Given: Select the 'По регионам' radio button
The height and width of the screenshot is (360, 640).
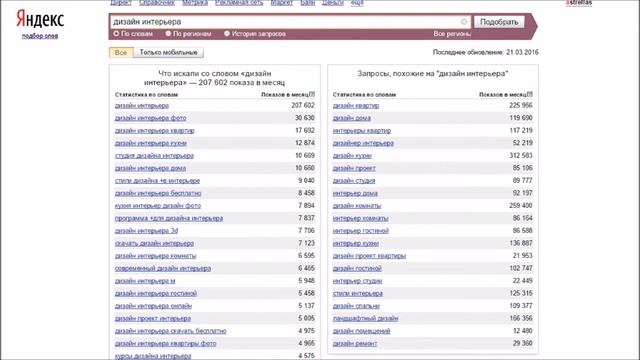Looking at the screenshot, I should pos(168,34).
